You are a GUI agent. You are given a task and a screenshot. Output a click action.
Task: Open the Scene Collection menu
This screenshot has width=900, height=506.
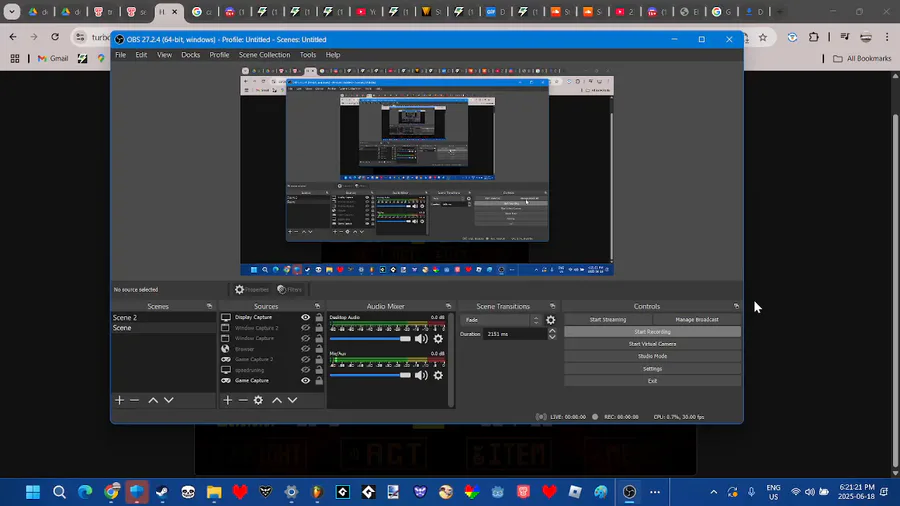pyautogui.click(x=265, y=55)
